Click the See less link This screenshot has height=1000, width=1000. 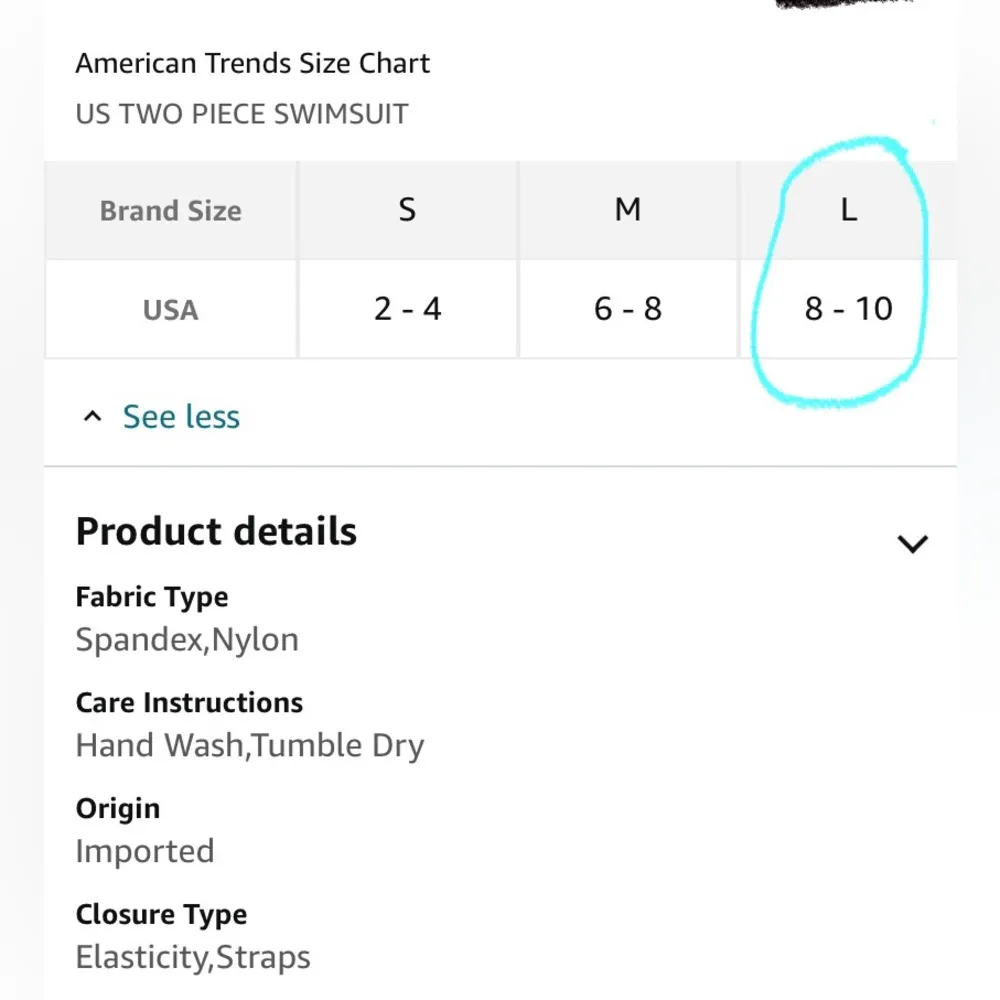(x=181, y=416)
